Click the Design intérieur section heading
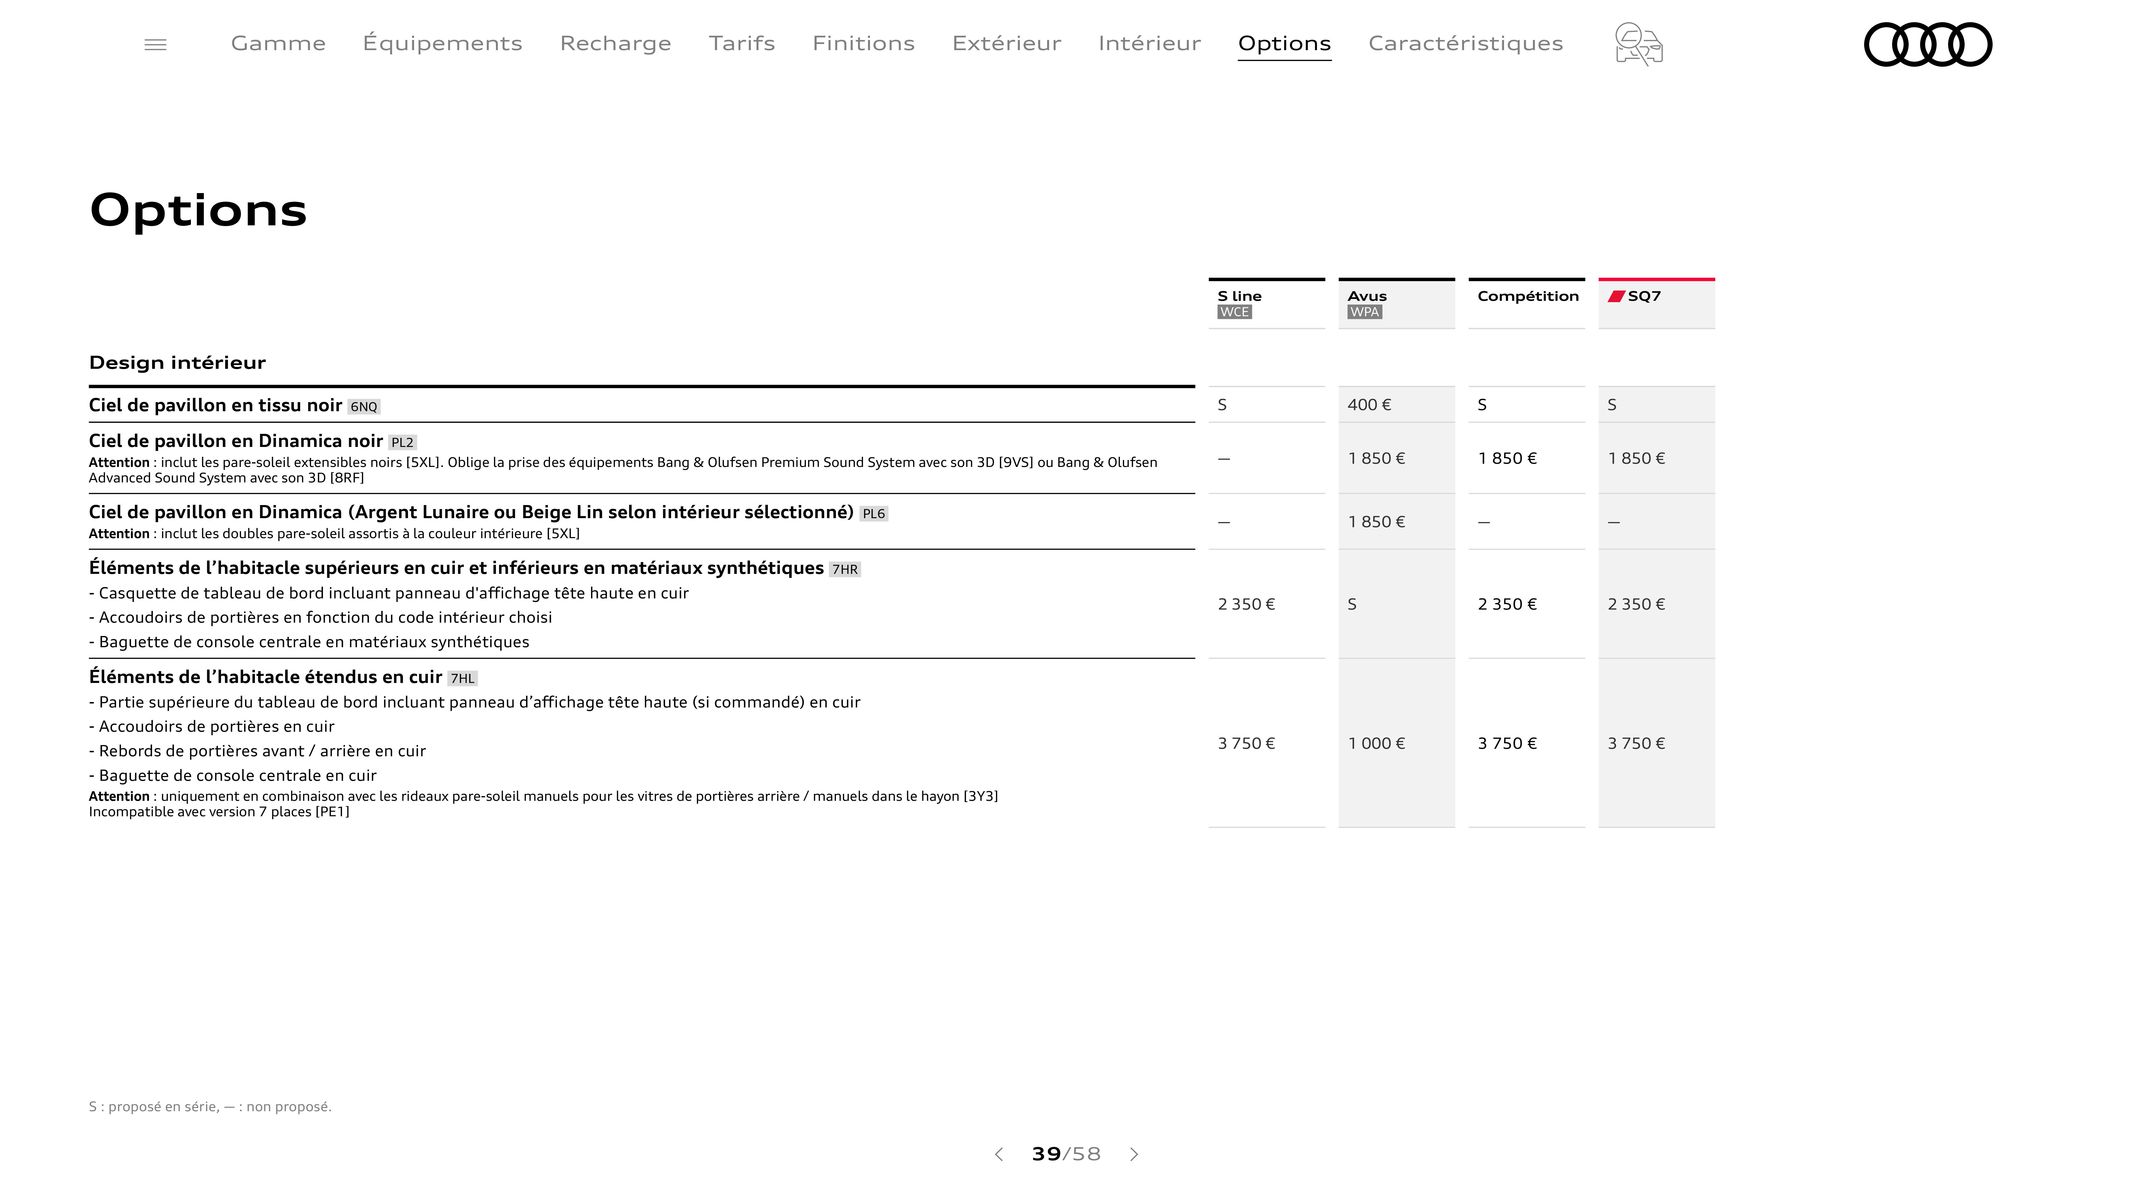The height and width of the screenshot is (1200, 2133). coord(177,362)
